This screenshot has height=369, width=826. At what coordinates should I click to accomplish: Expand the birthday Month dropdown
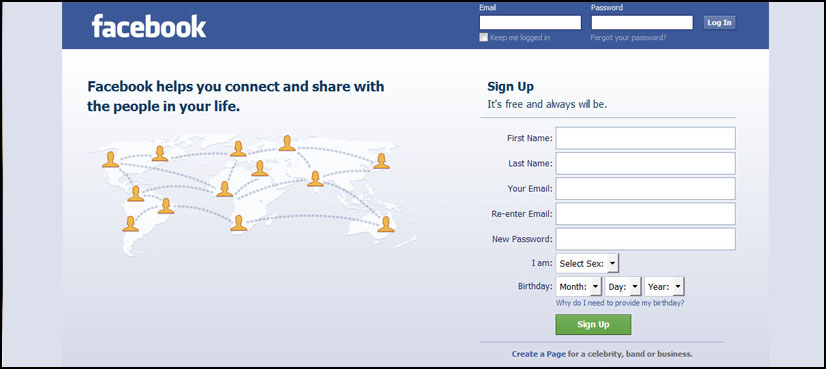point(578,287)
